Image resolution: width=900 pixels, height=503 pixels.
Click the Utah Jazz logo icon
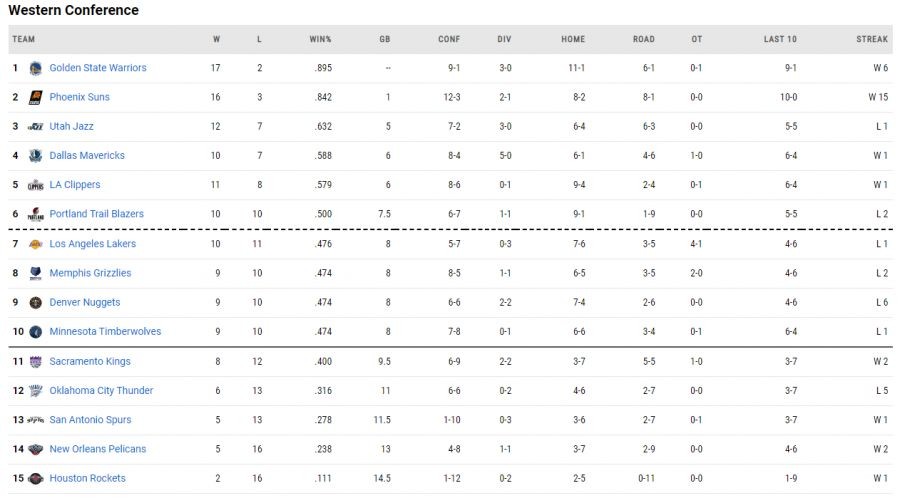(x=36, y=127)
